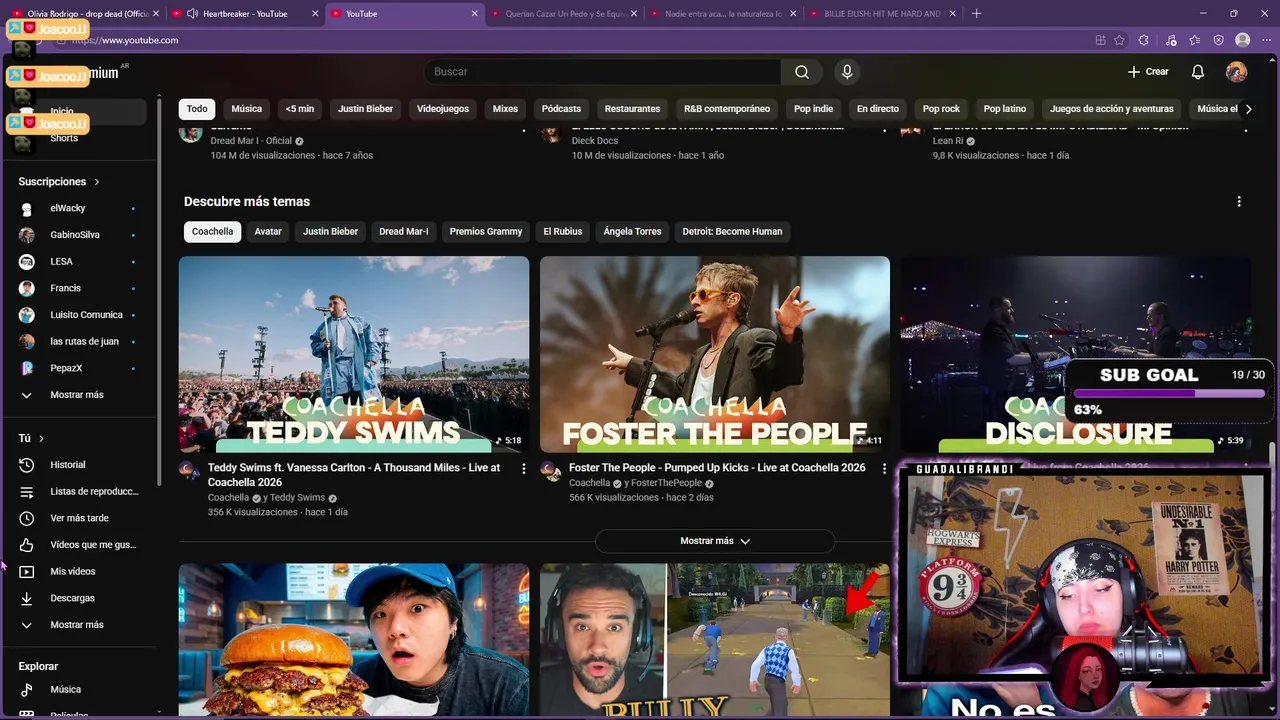Click Mostrar más below Coachella videos
Viewport: 1280px width, 720px height.
pos(714,541)
